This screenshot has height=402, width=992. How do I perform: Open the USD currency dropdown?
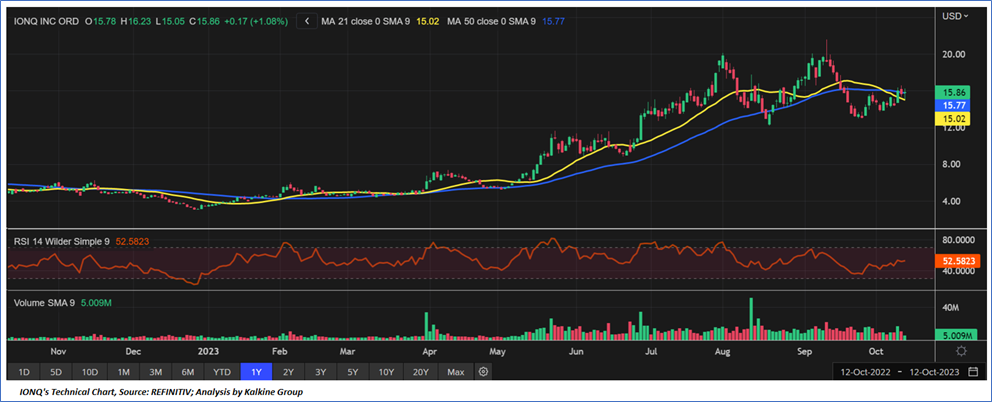point(956,16)
